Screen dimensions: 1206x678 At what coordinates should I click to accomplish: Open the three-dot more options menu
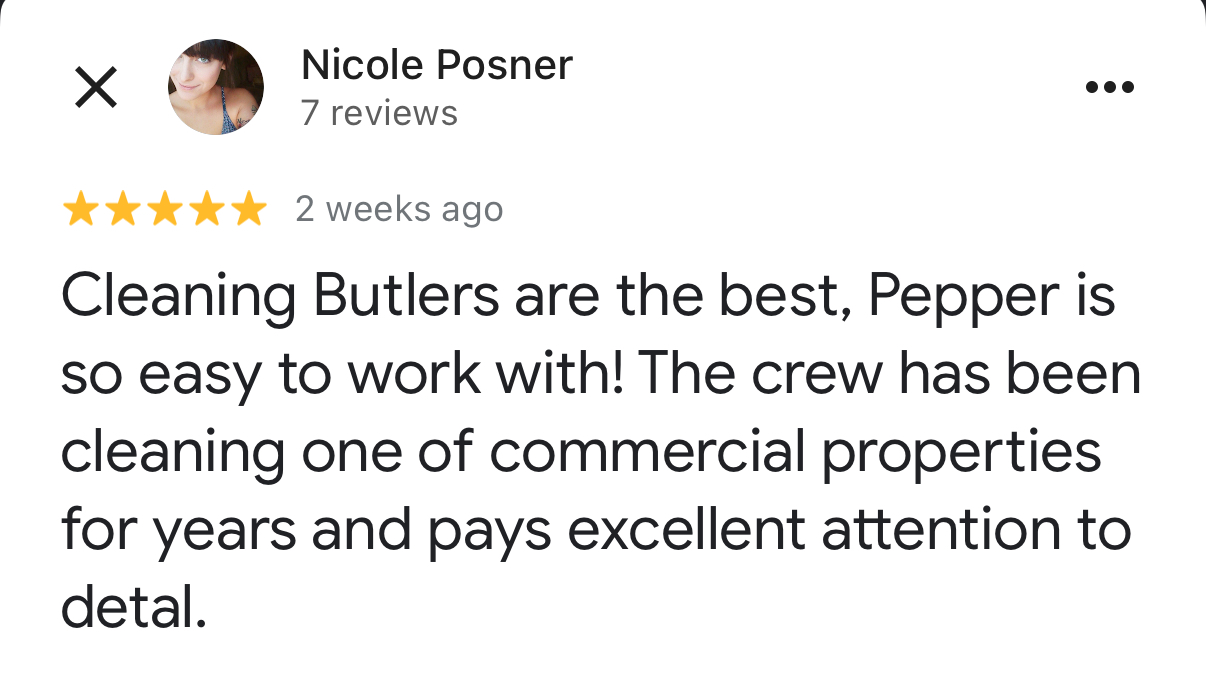1110,87
